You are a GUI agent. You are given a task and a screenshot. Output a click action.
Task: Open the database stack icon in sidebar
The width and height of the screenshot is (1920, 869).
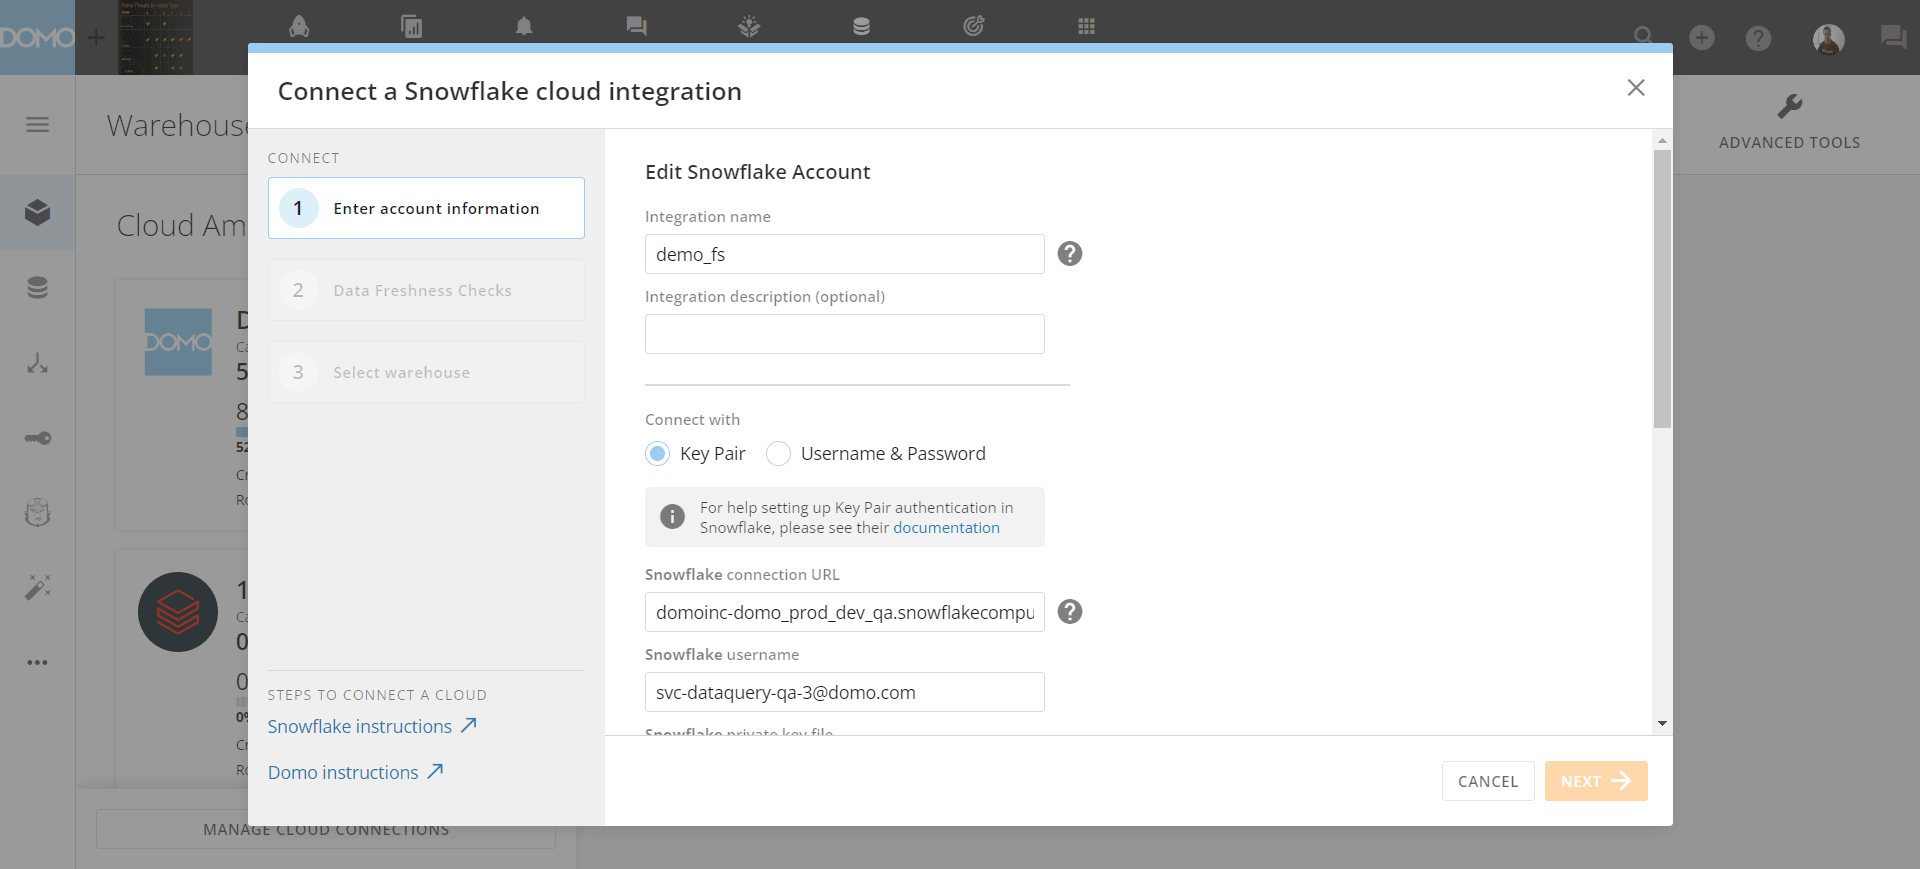click(x=38, y=288)
